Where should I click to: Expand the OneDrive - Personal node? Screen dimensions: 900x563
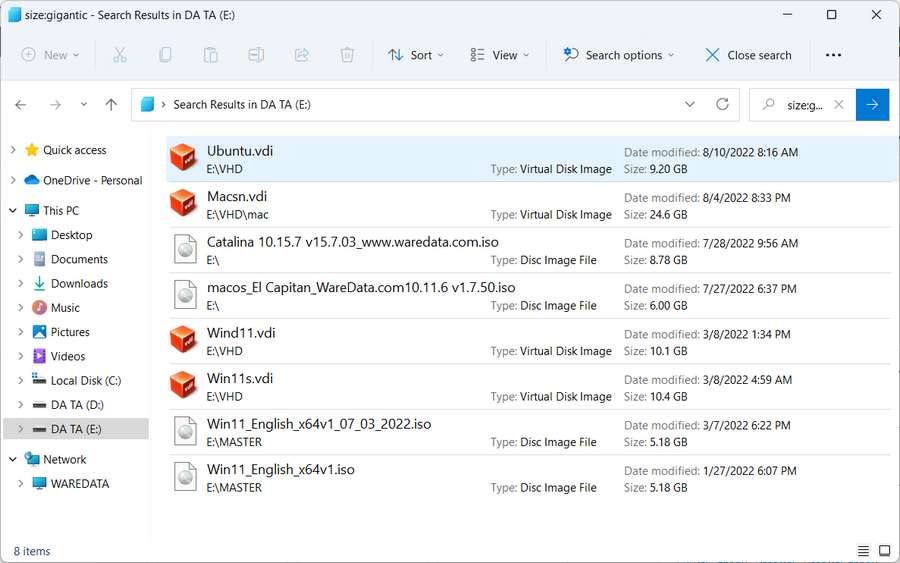point(13,180)
